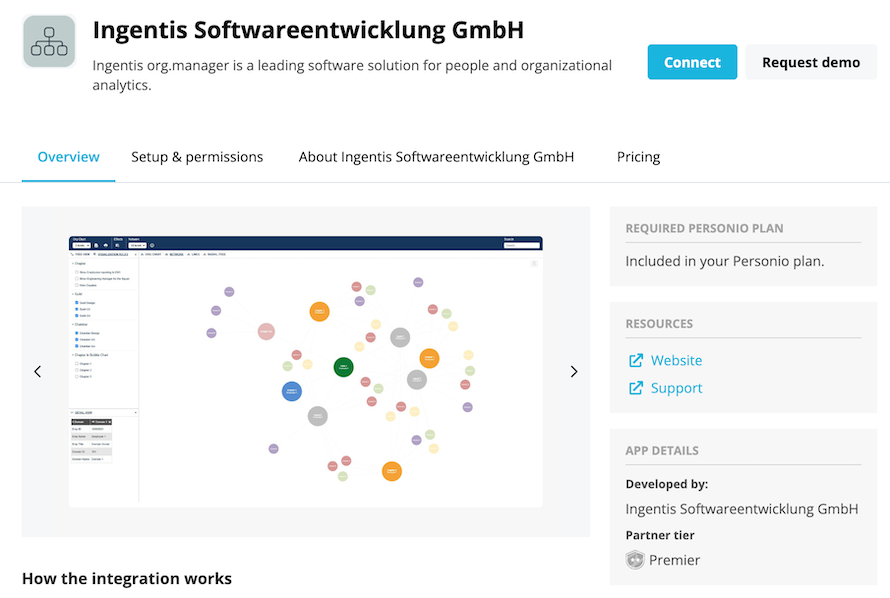
Task: Click the description starting "Ingentis org.manager is a leading"
Action: 352,75
